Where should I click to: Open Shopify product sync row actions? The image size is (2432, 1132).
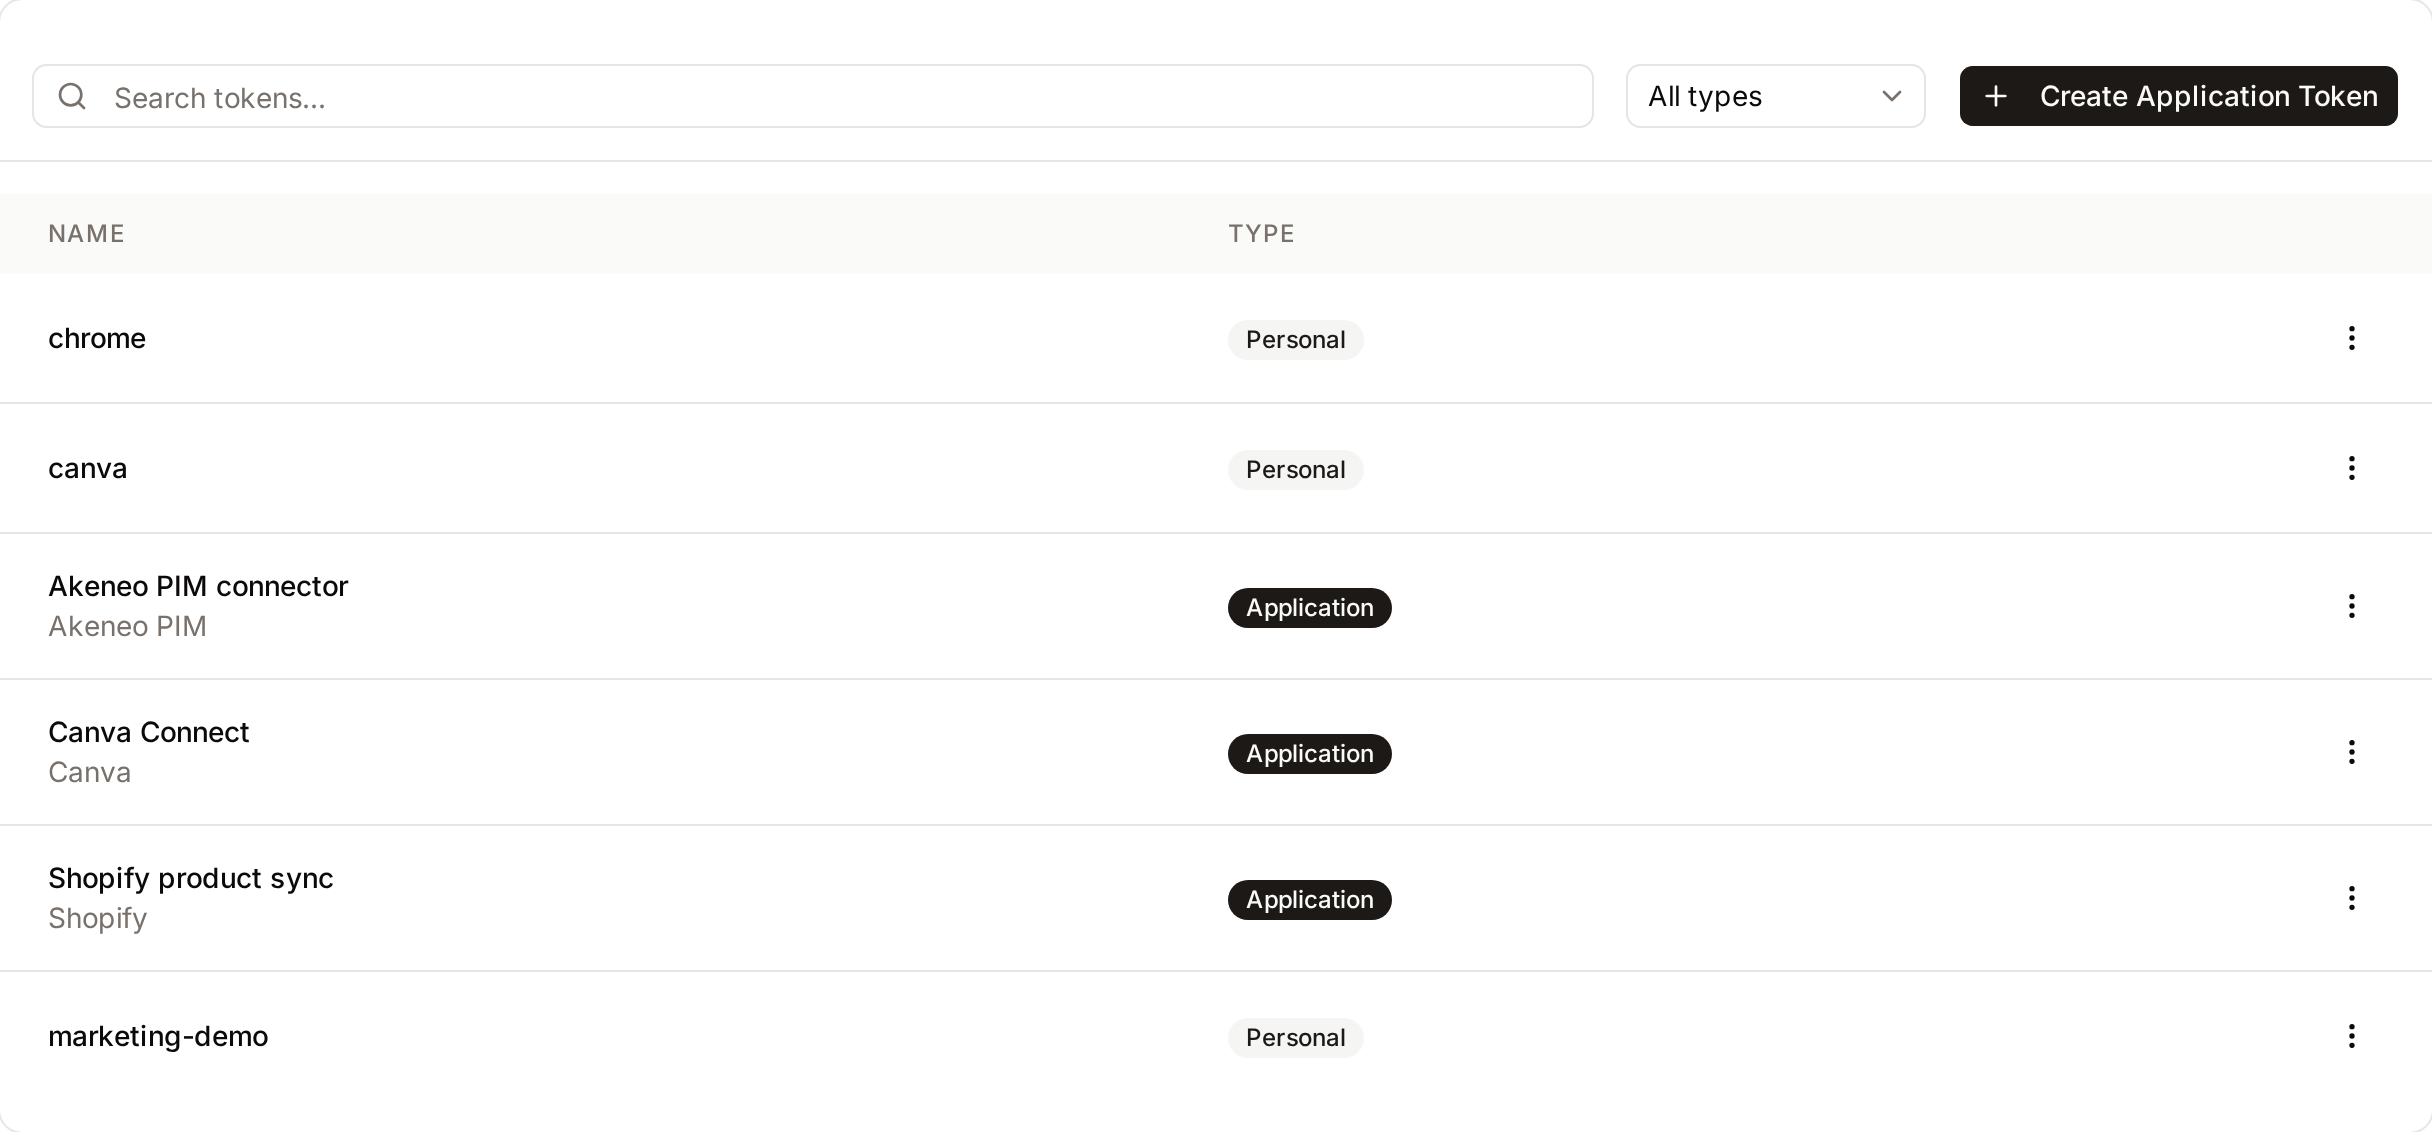click(2351, 898)
